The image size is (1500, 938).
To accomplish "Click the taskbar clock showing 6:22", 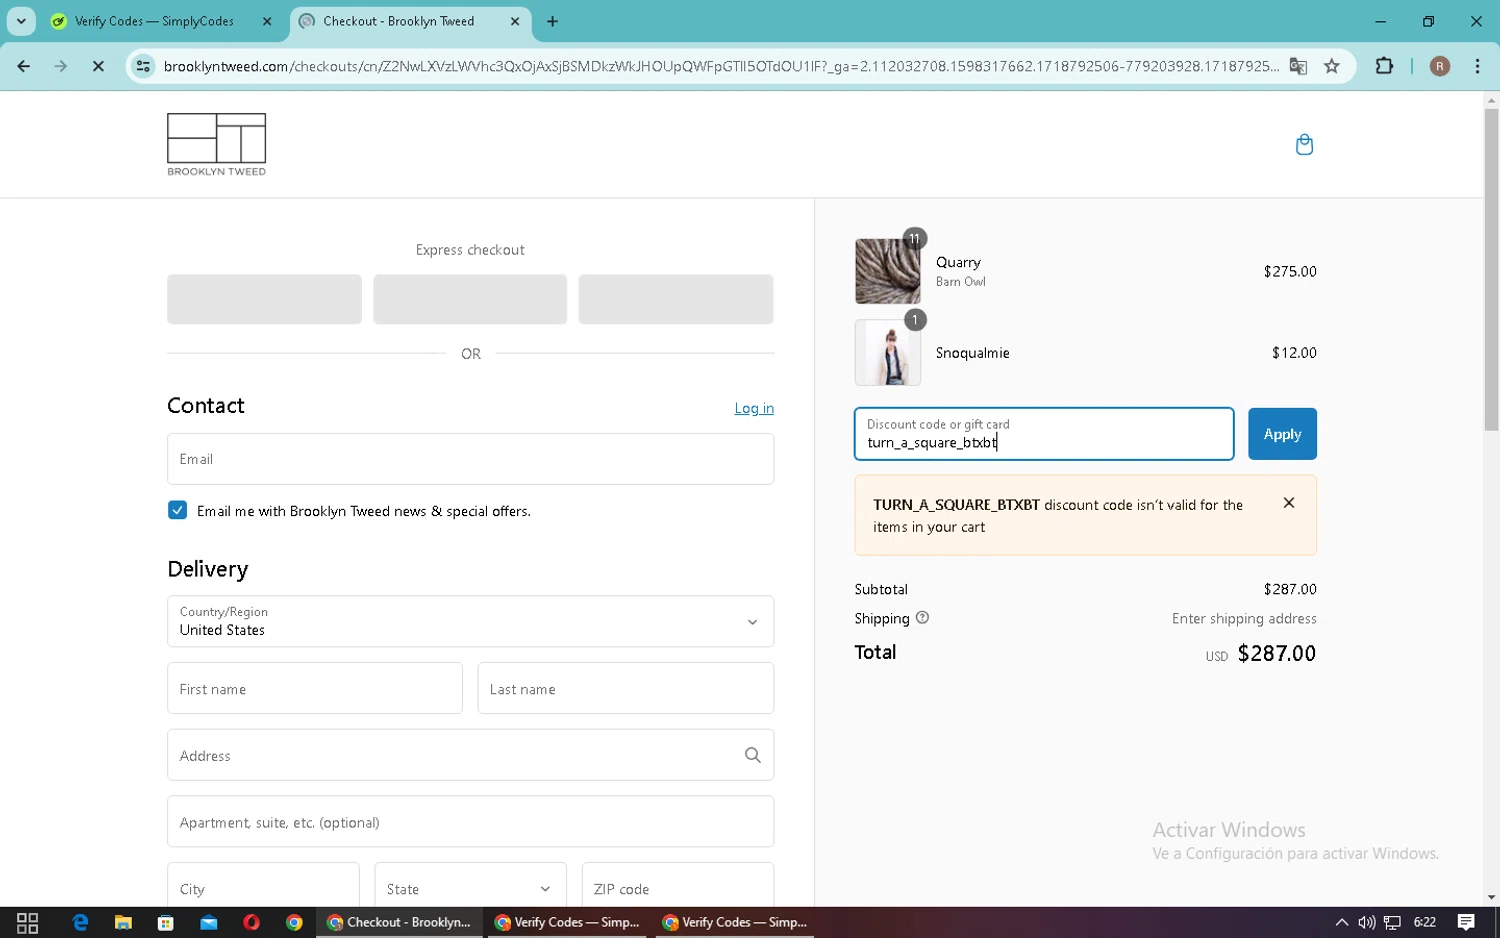I will [x=1425, y=922].
